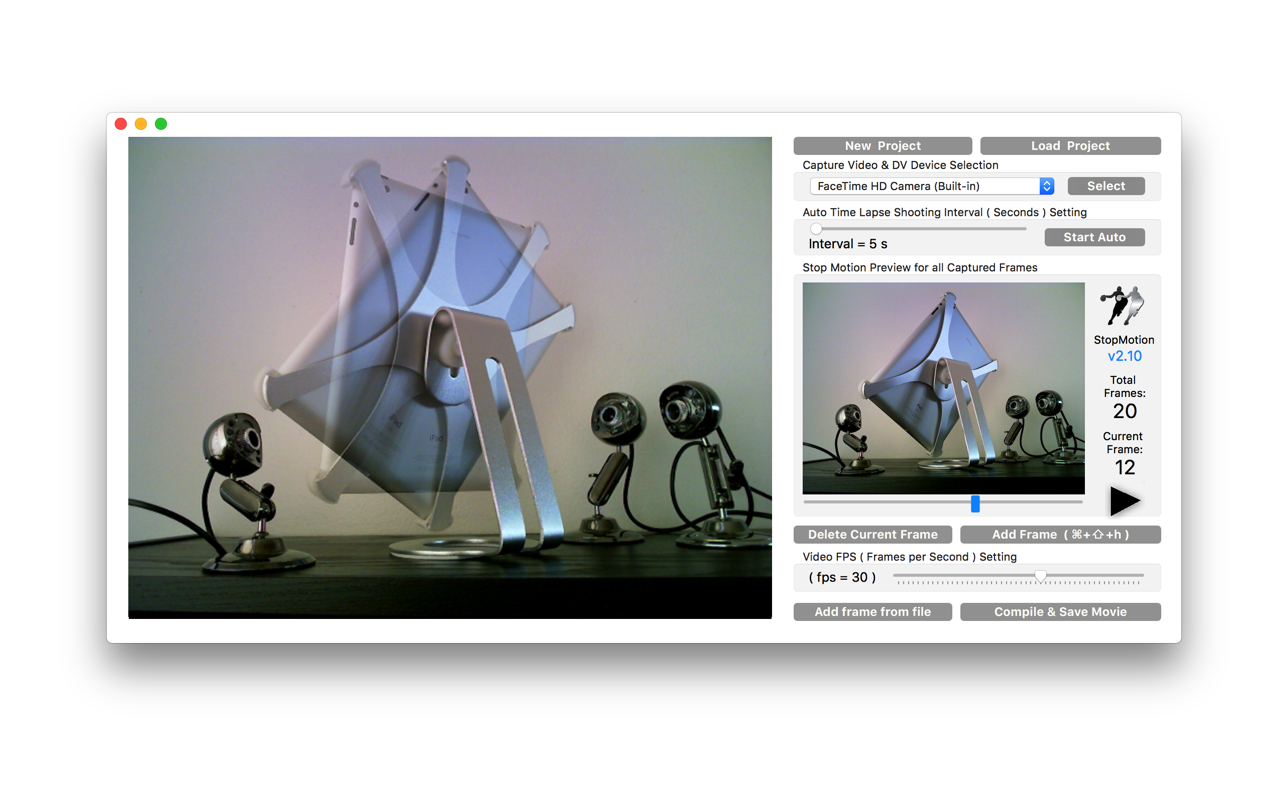
Task: Click 'Capture Video & DV Device Selection' heading
Action: 900,165
